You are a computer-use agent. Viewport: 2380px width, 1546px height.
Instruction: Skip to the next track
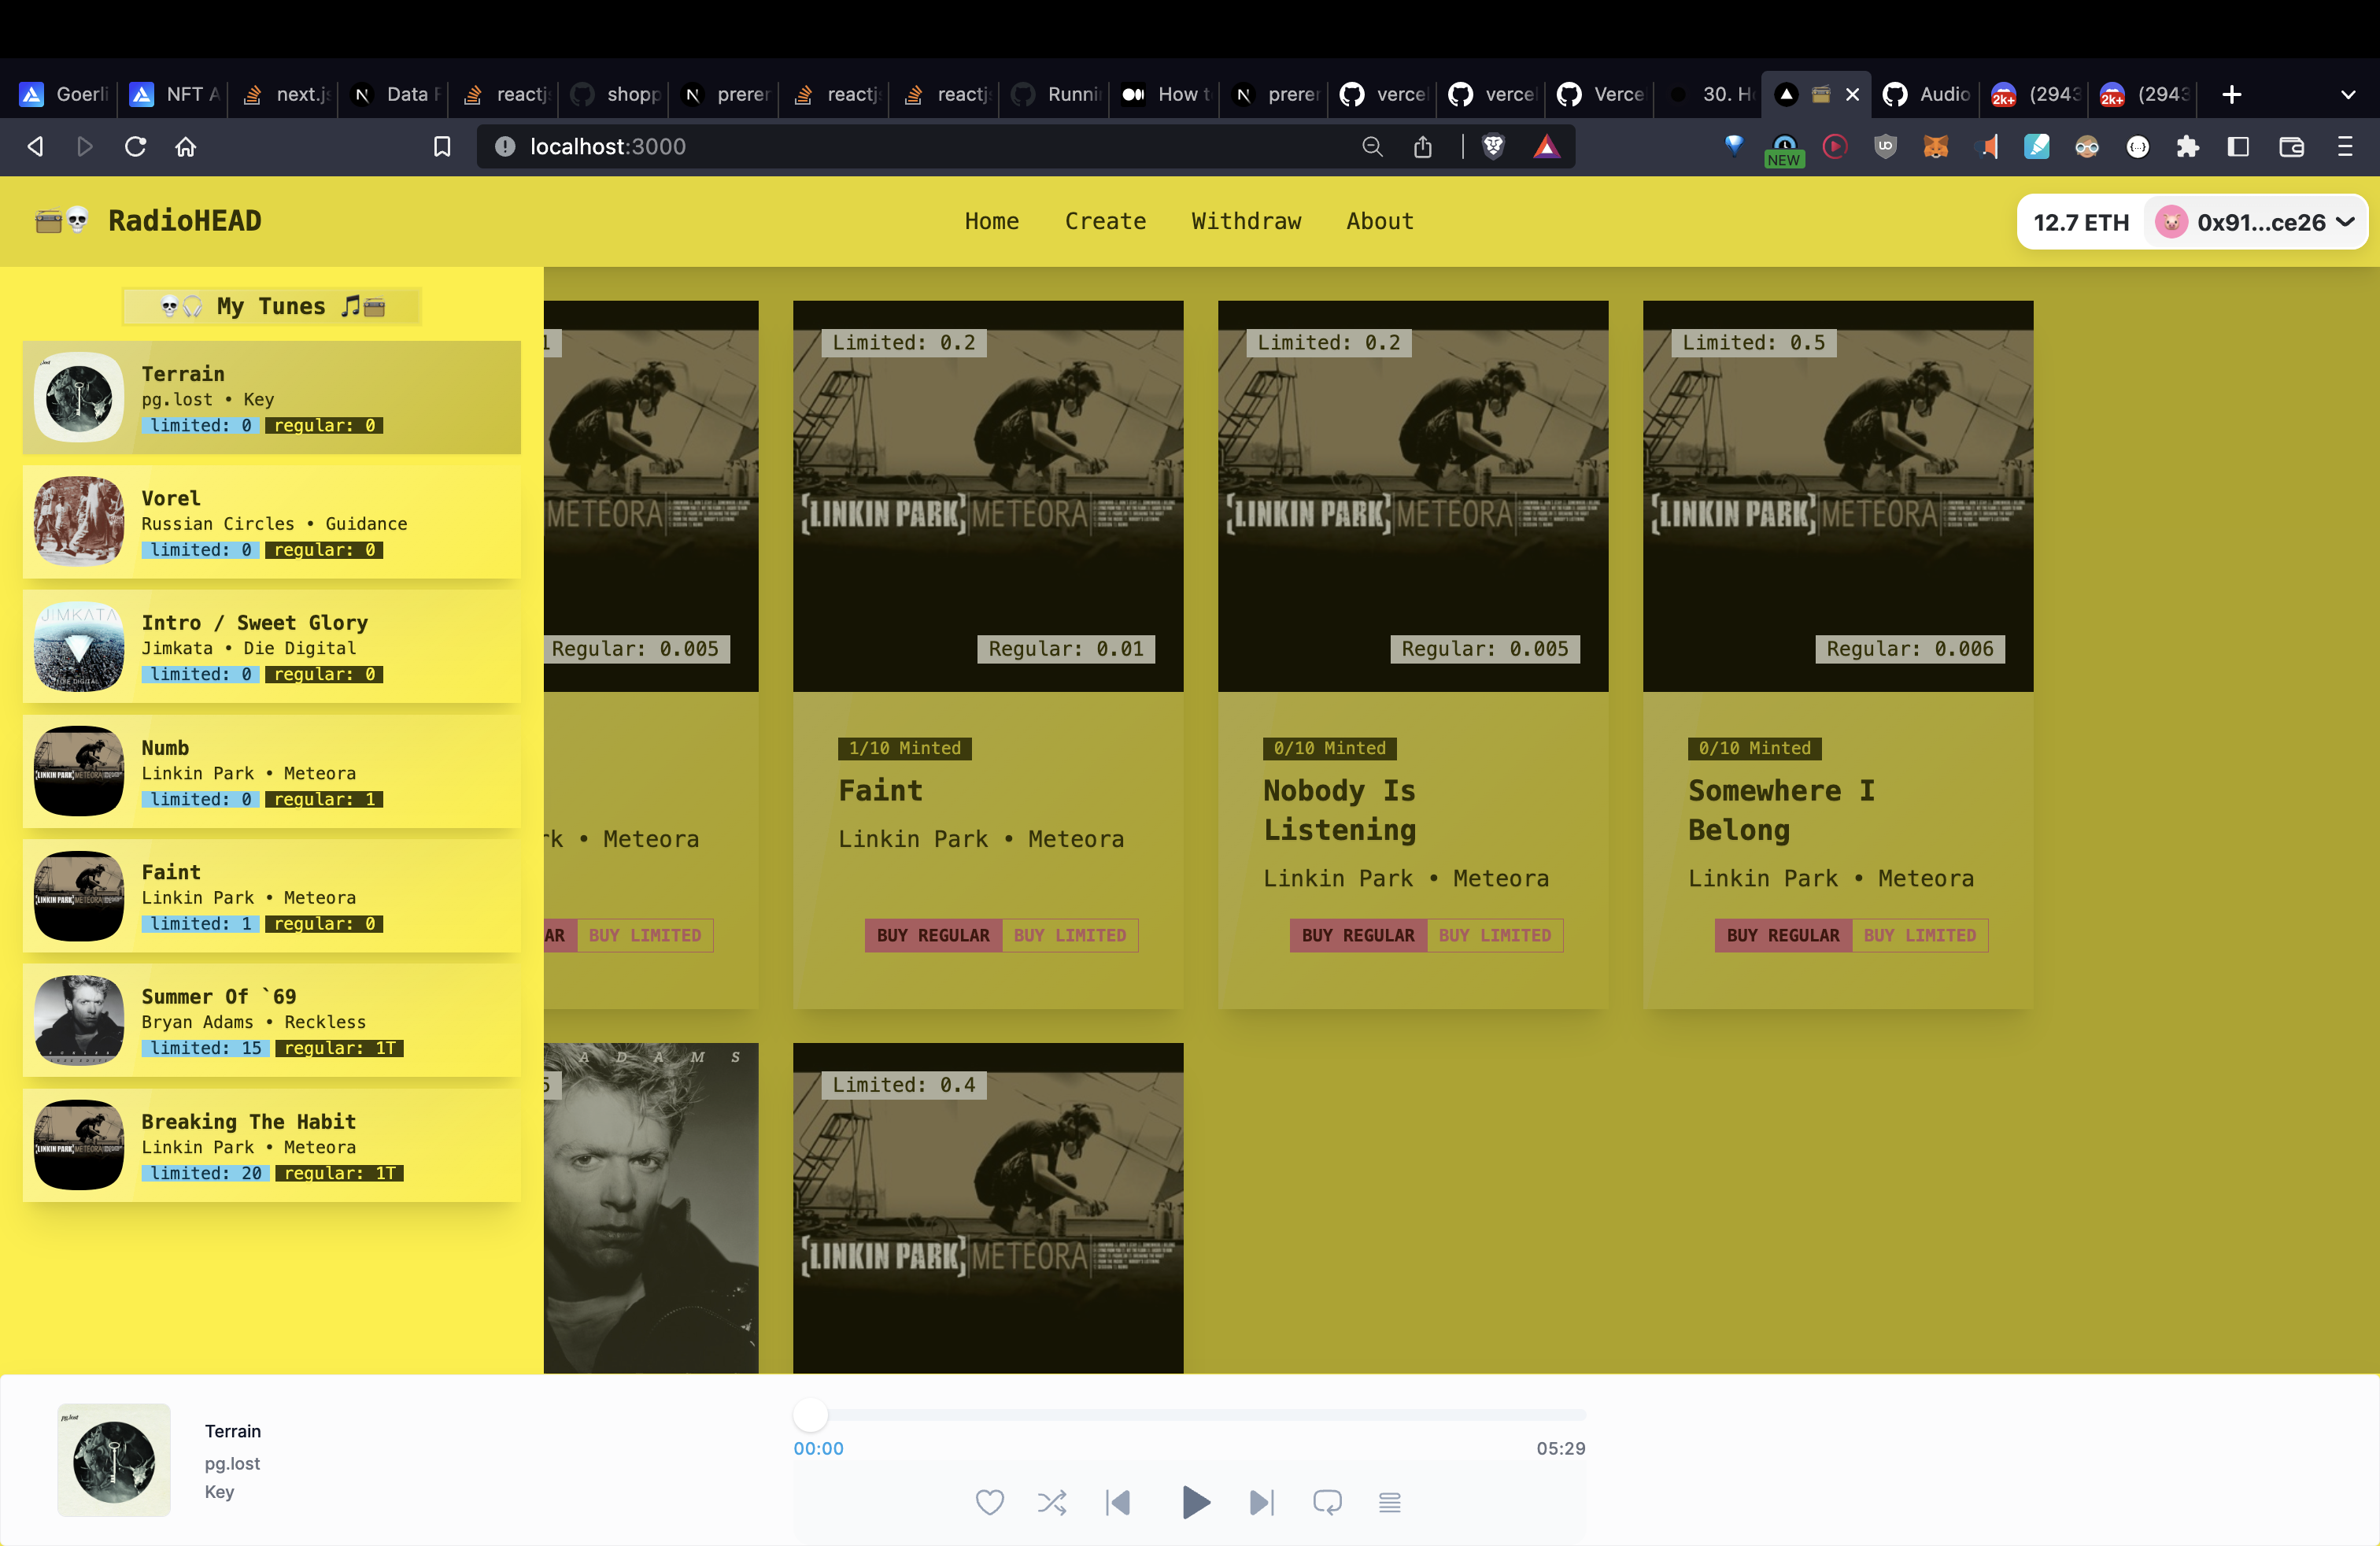click(x=1262, y=1502)
